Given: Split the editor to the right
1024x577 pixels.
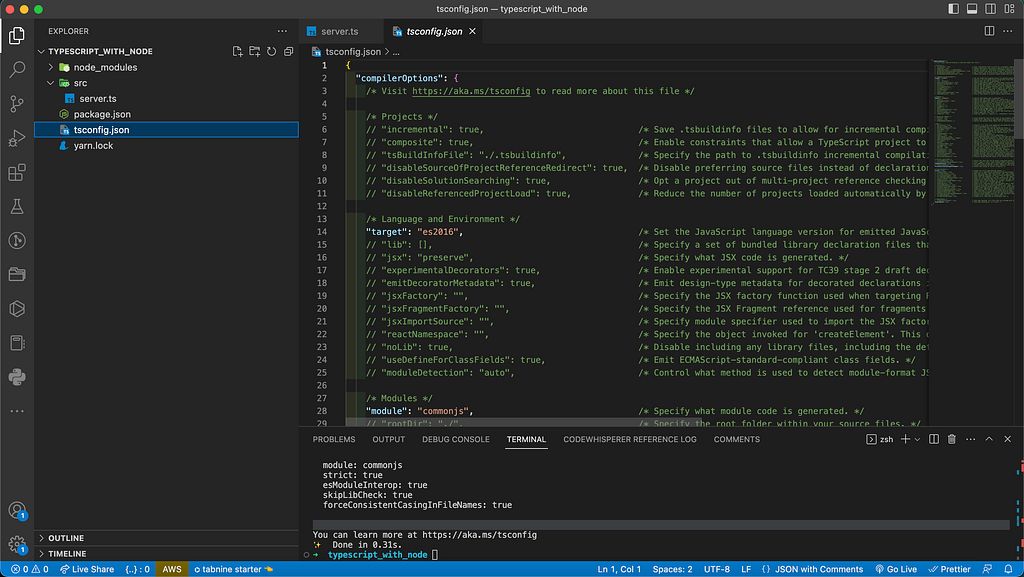Looking at the screenshot, I should [x=989, y=31].
